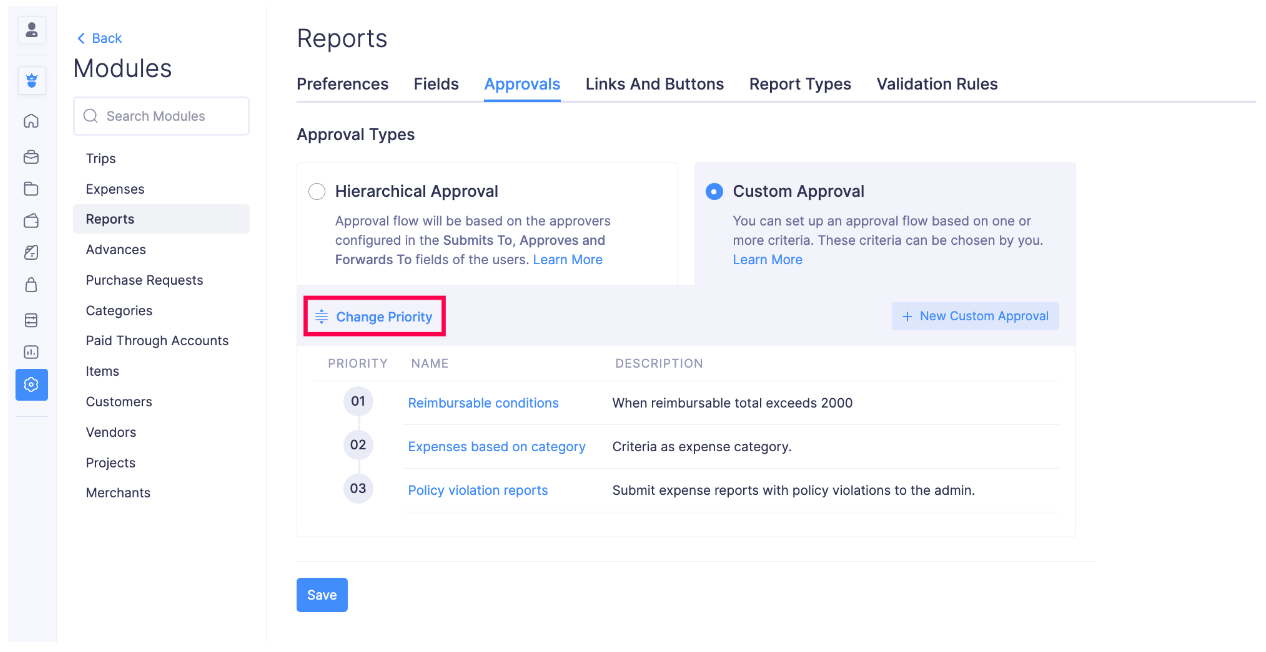Image resolution: width=1266 pixels, height=652 pixels.
Task: Switch to the Fields tab
Action: 436,84
